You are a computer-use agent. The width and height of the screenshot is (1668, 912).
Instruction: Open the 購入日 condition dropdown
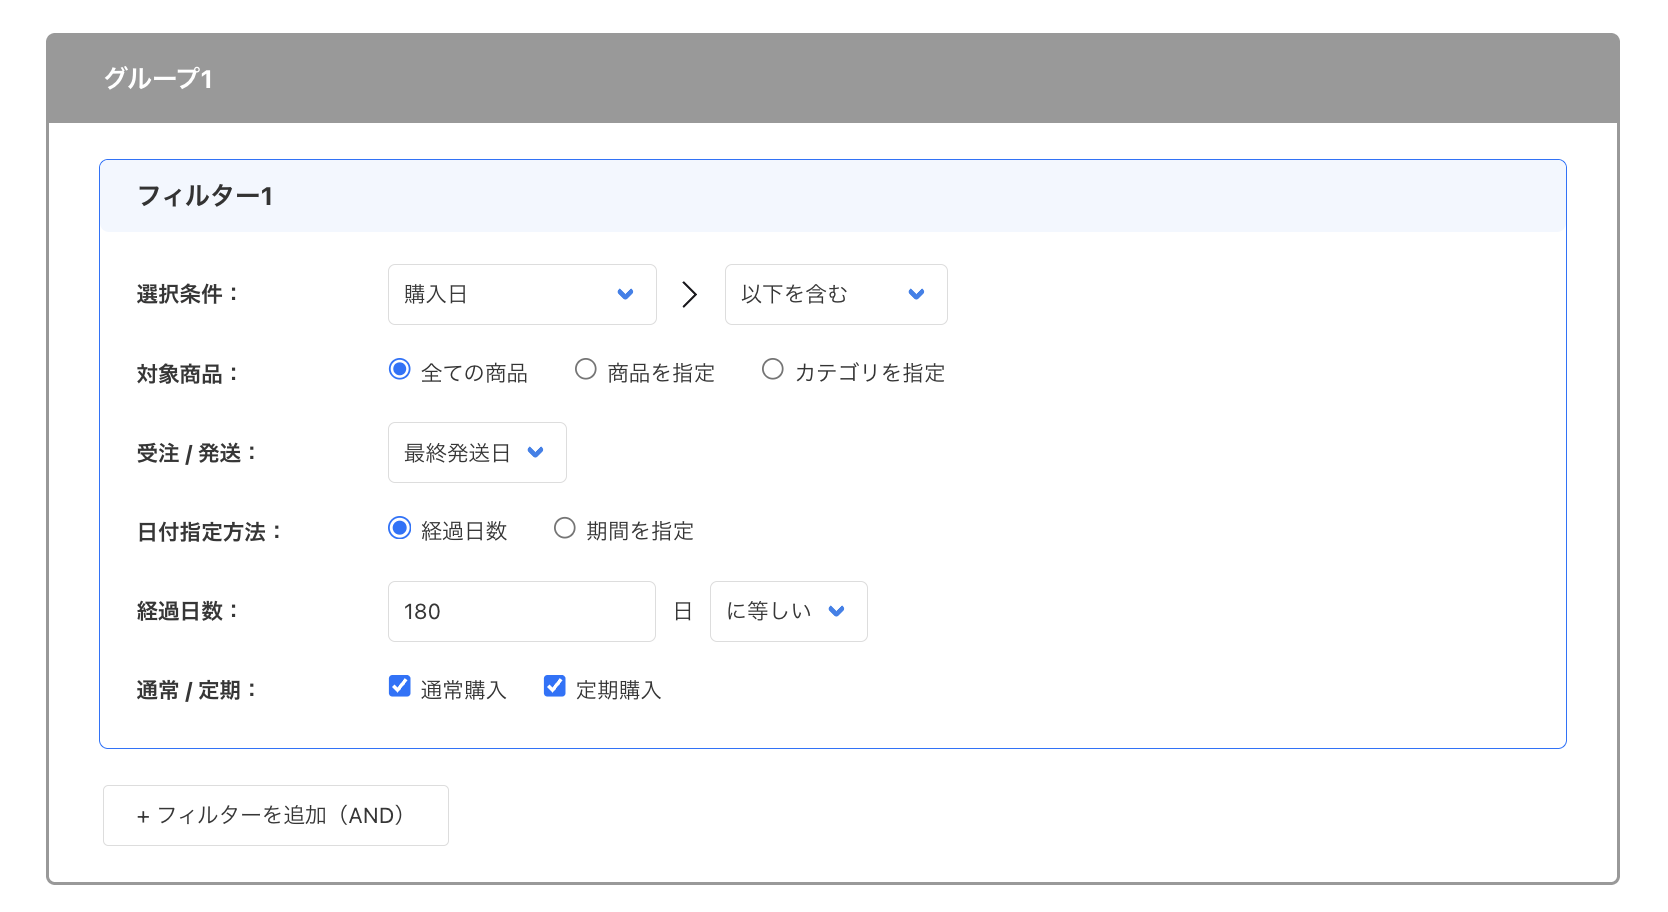click(521, 294)
